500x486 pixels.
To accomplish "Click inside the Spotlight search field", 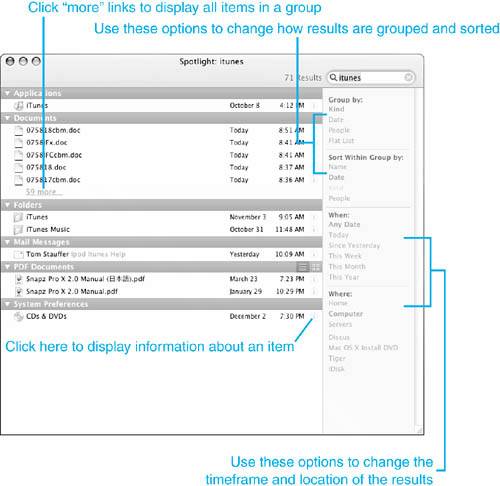I will 371,78.
